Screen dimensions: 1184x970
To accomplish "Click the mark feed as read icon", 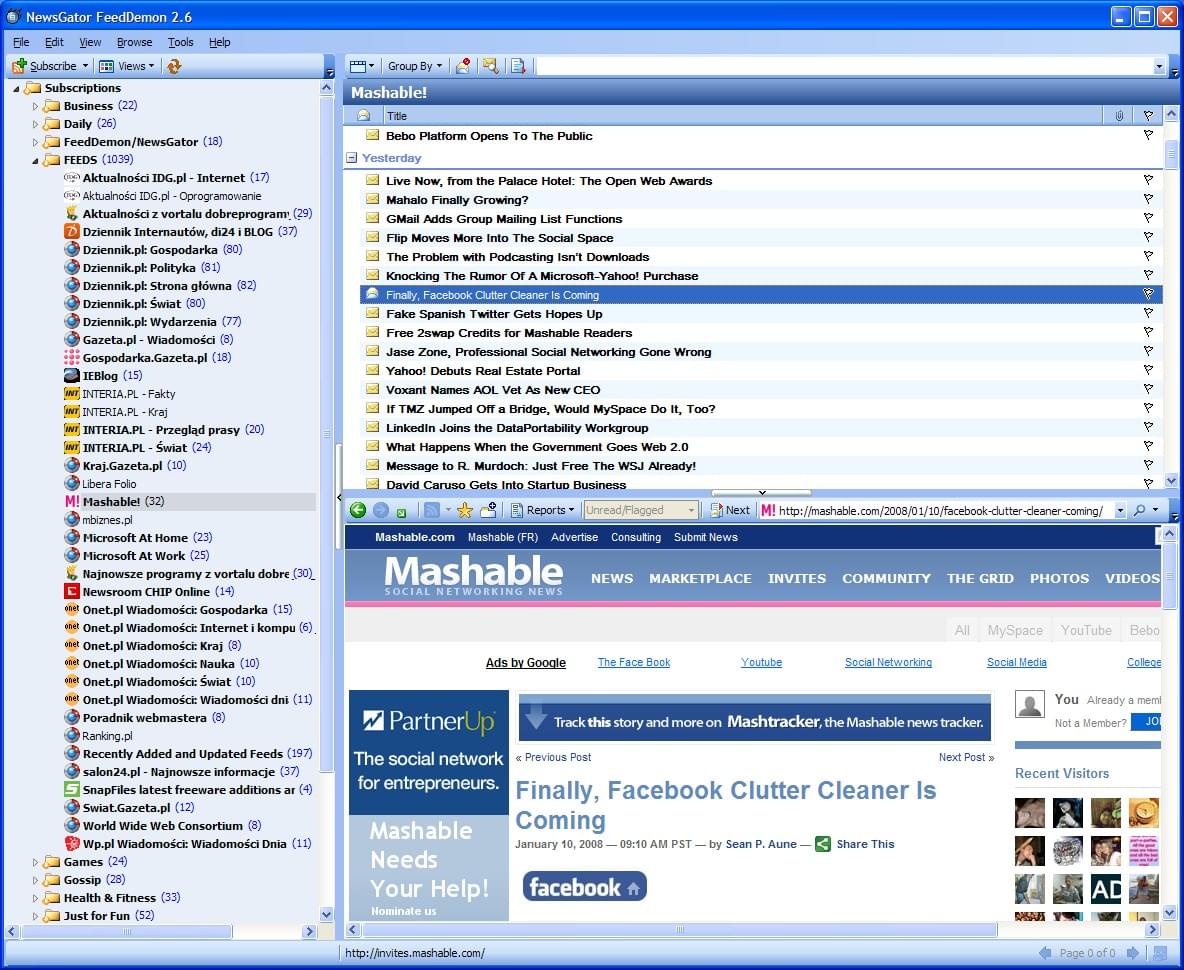I will coord(463,66).
